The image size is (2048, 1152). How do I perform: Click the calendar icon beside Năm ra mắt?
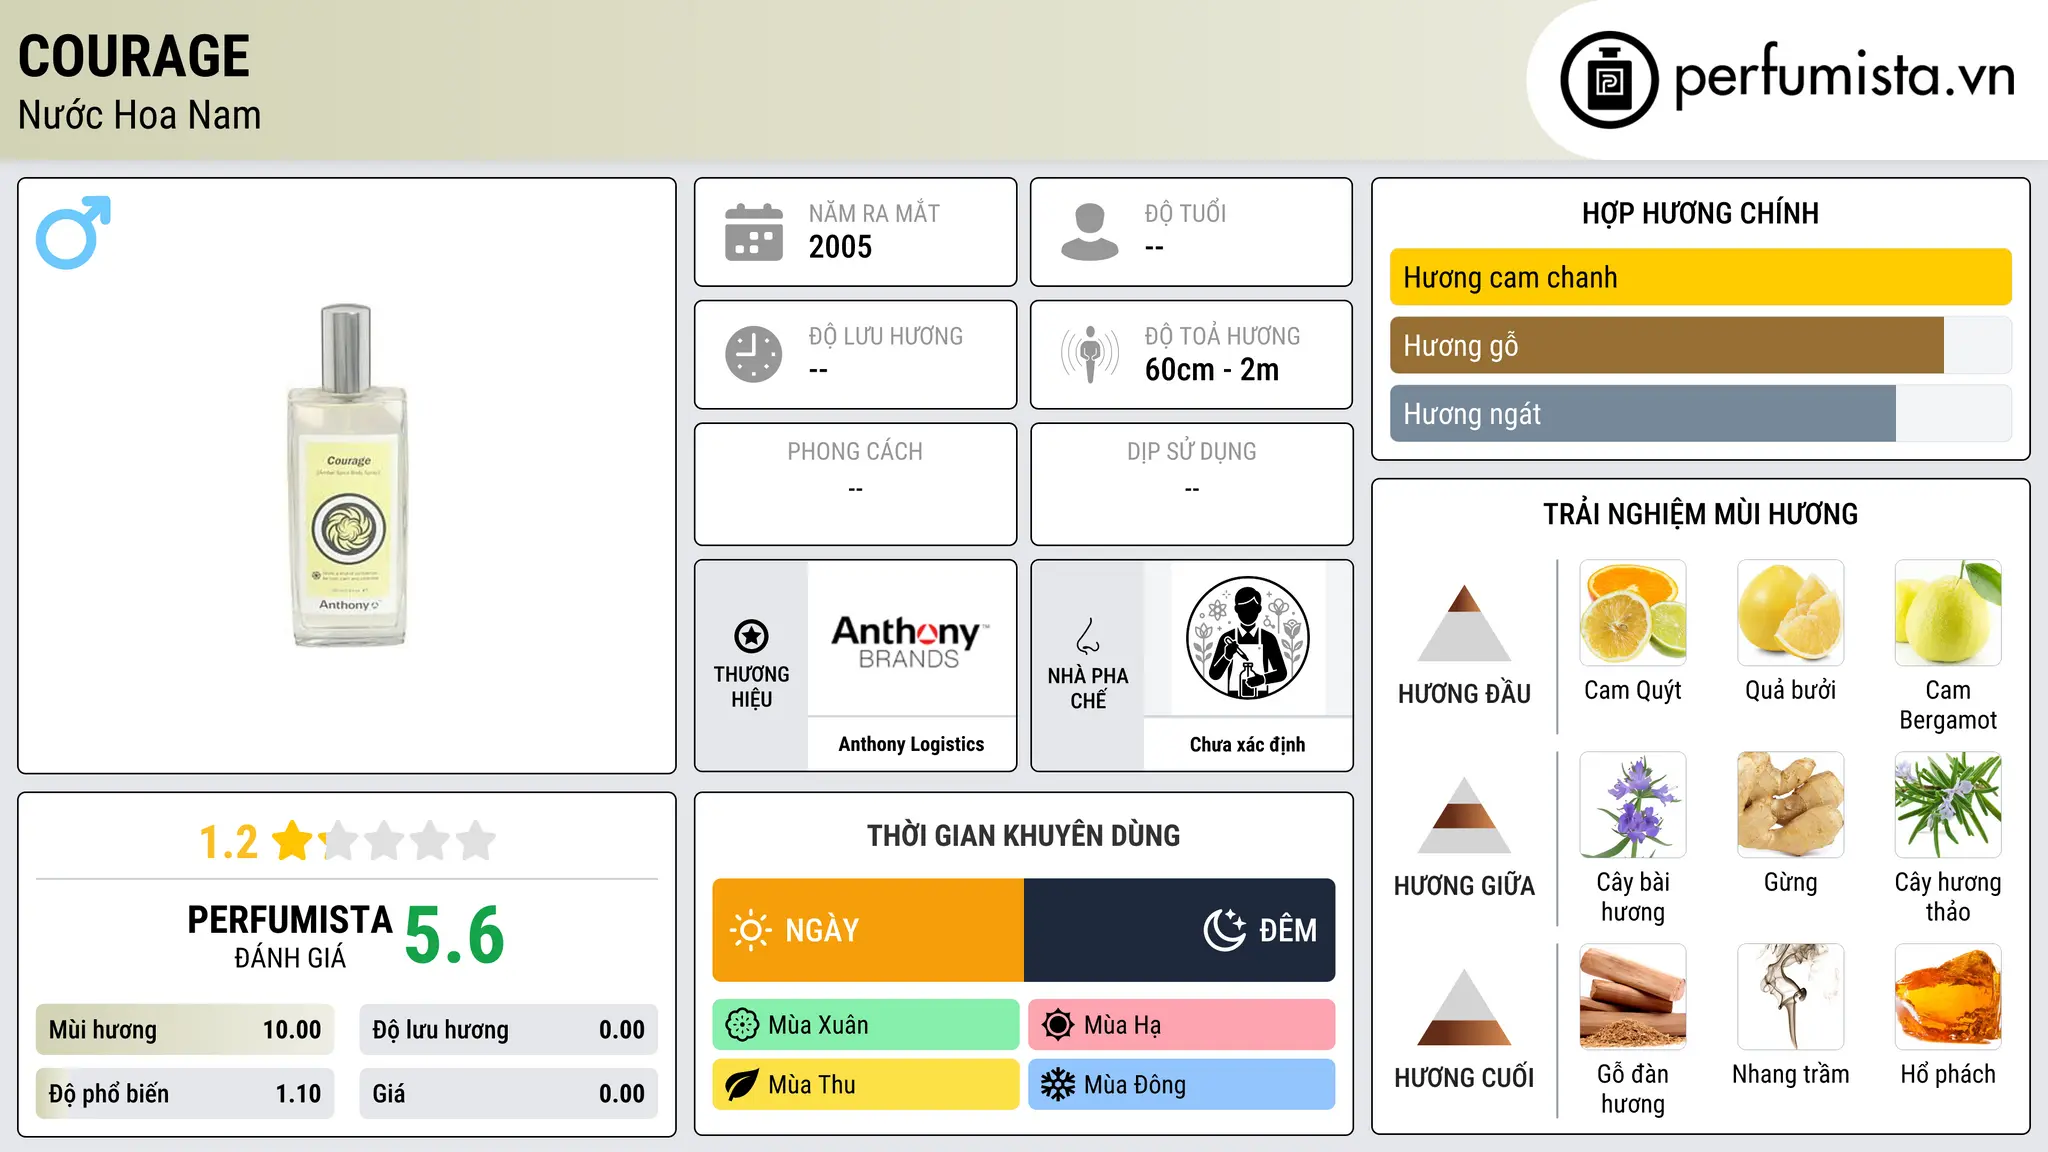(x=754, y=232)
